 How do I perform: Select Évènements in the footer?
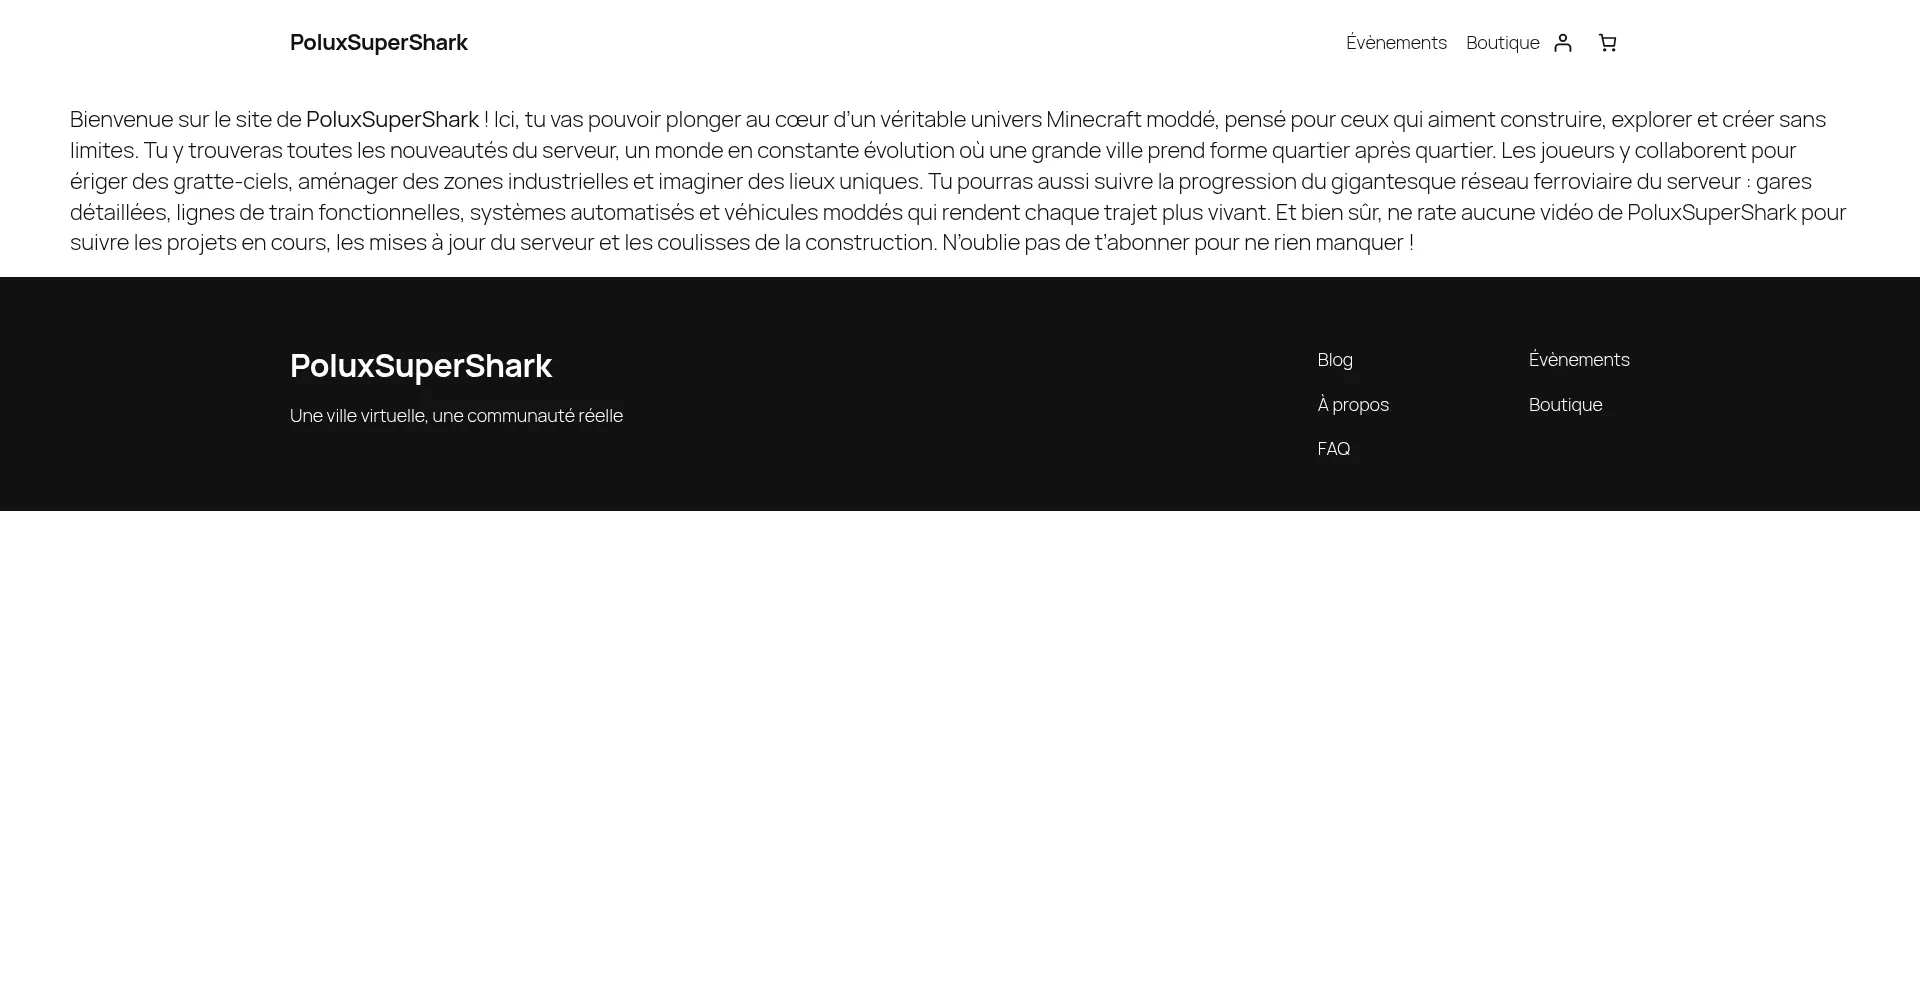1578,360
